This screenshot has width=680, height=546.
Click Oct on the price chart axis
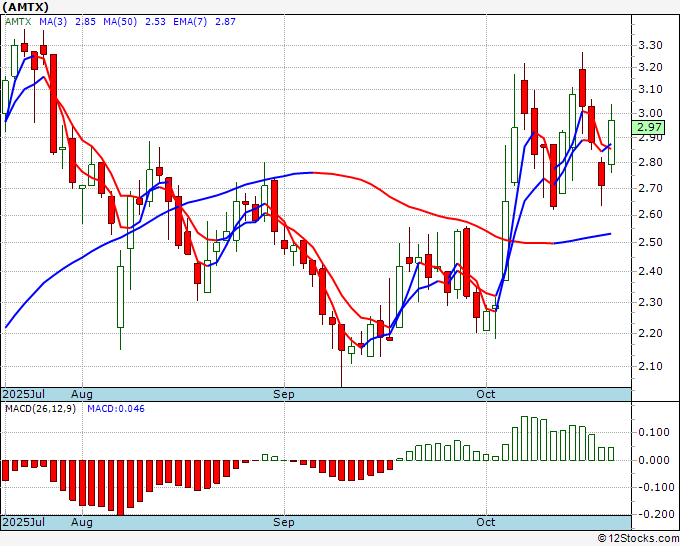click(486, 394)
